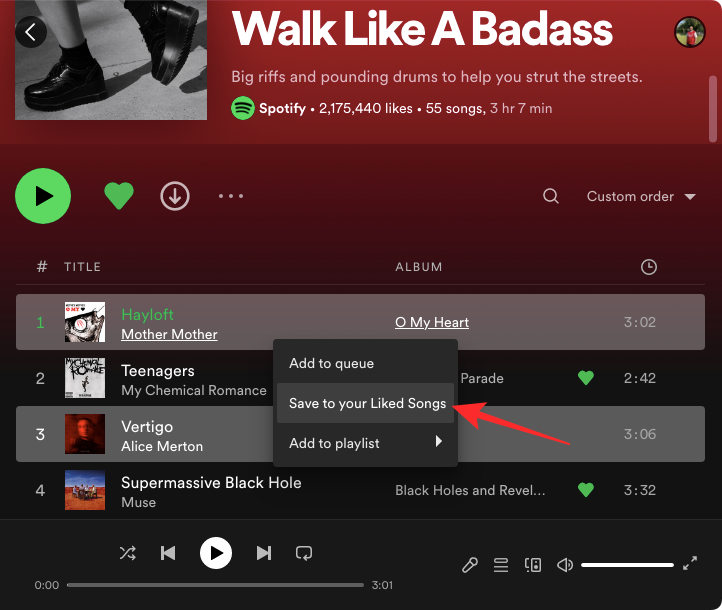Click the Hayloft album cover thumbnail
Image resolution: width=722 pixels, height=610 pixels.
pyautogui.click(x=85, y=322)
